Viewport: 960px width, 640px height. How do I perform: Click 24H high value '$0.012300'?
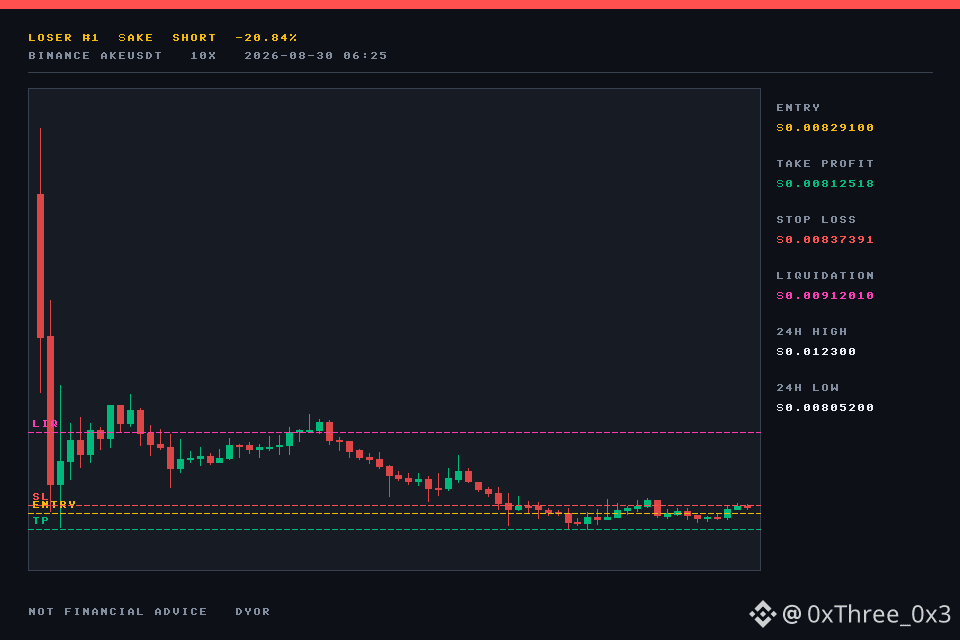tap(816, 352)
